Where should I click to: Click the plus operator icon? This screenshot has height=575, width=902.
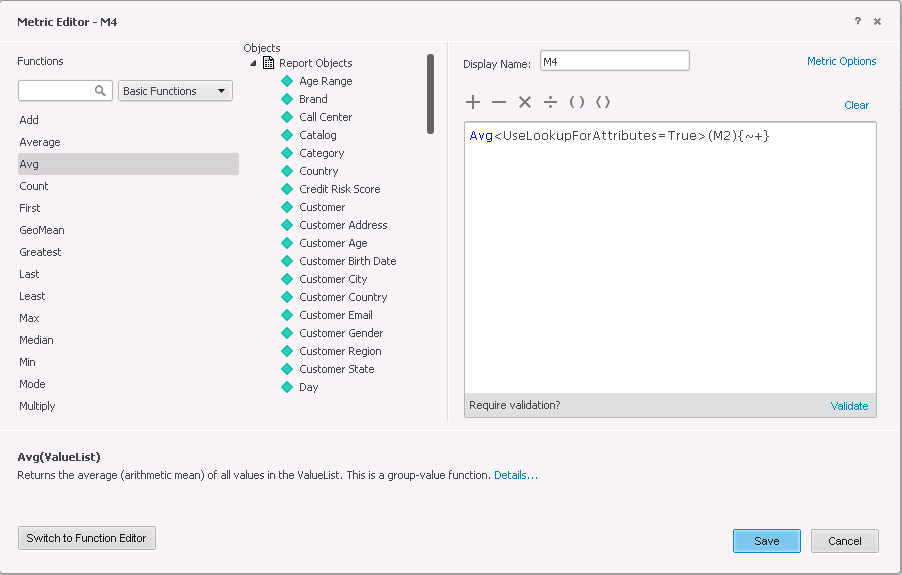coord(473,102)
